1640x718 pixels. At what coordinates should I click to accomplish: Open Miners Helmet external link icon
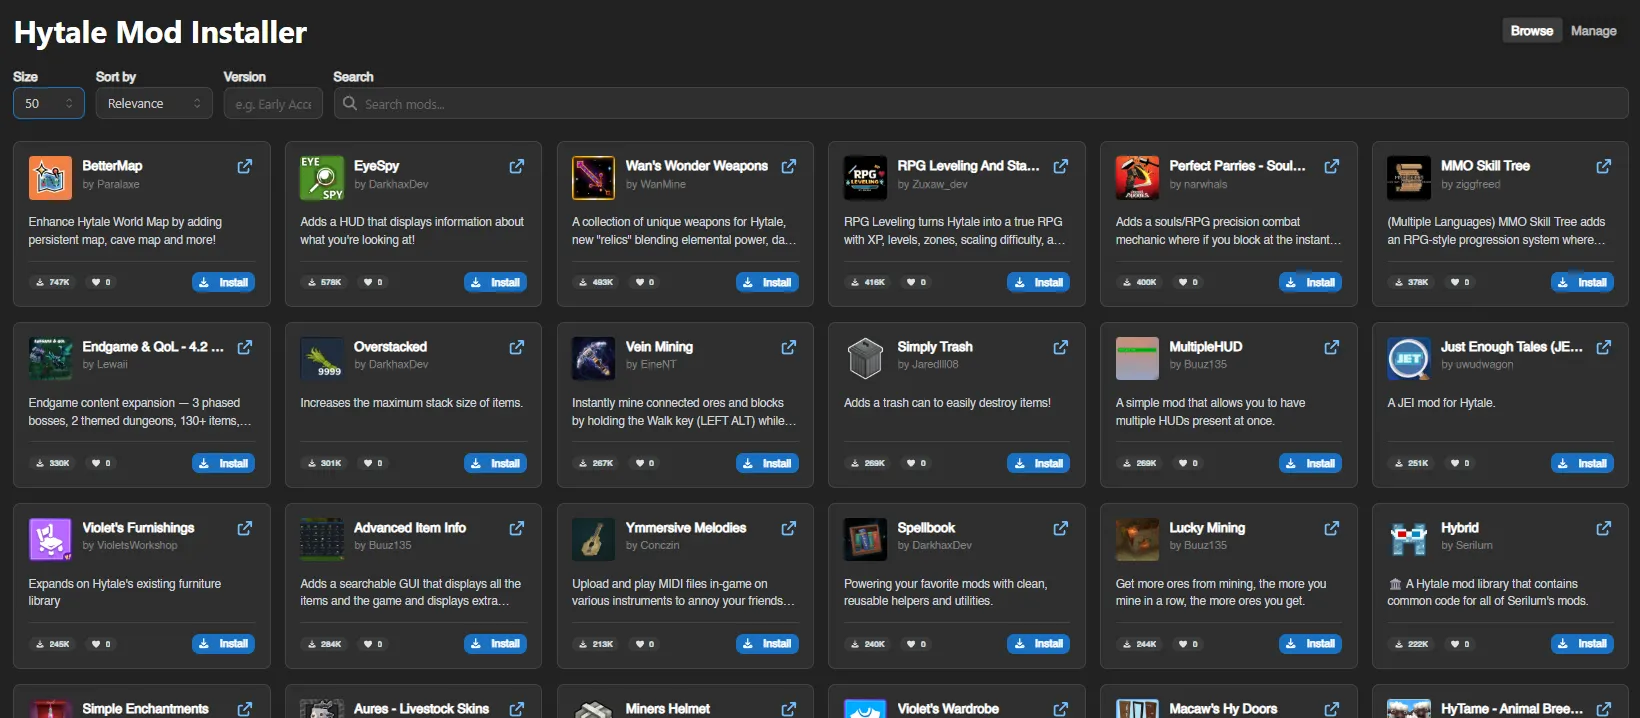click(789, 709)
